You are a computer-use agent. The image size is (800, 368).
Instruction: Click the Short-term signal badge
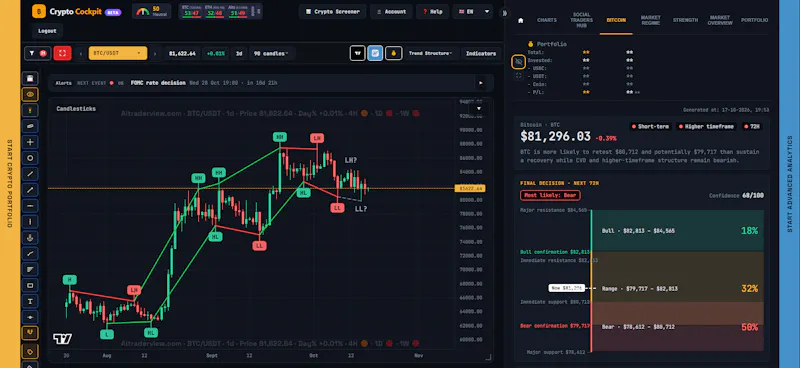pos(651,127)
